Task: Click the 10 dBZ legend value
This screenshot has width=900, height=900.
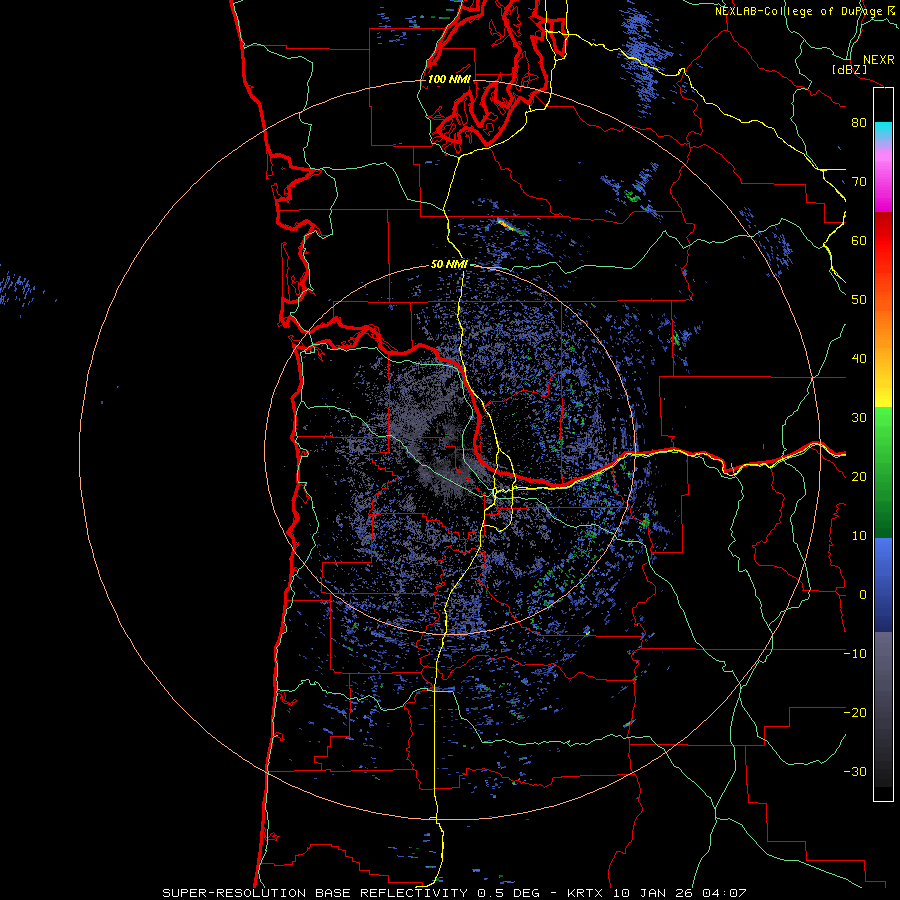Action: click(859, 536)
